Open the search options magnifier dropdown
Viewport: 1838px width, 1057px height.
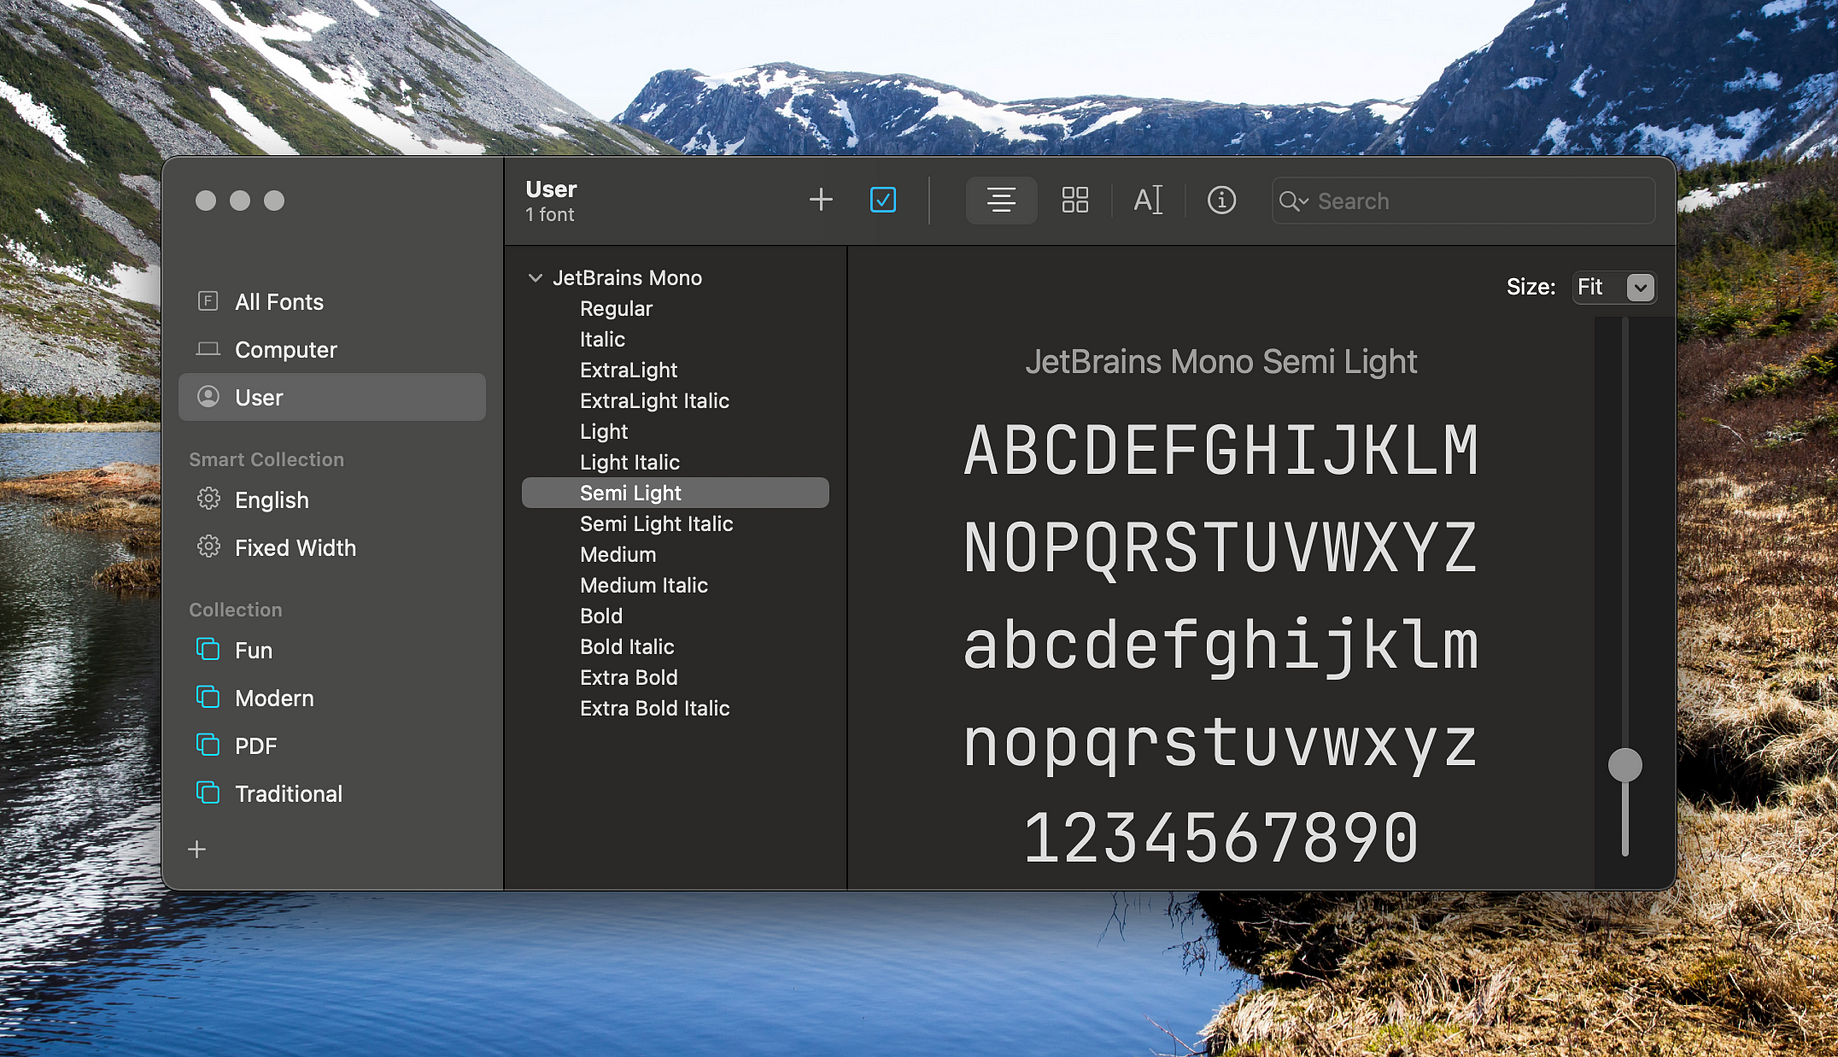pos(1293,201)
